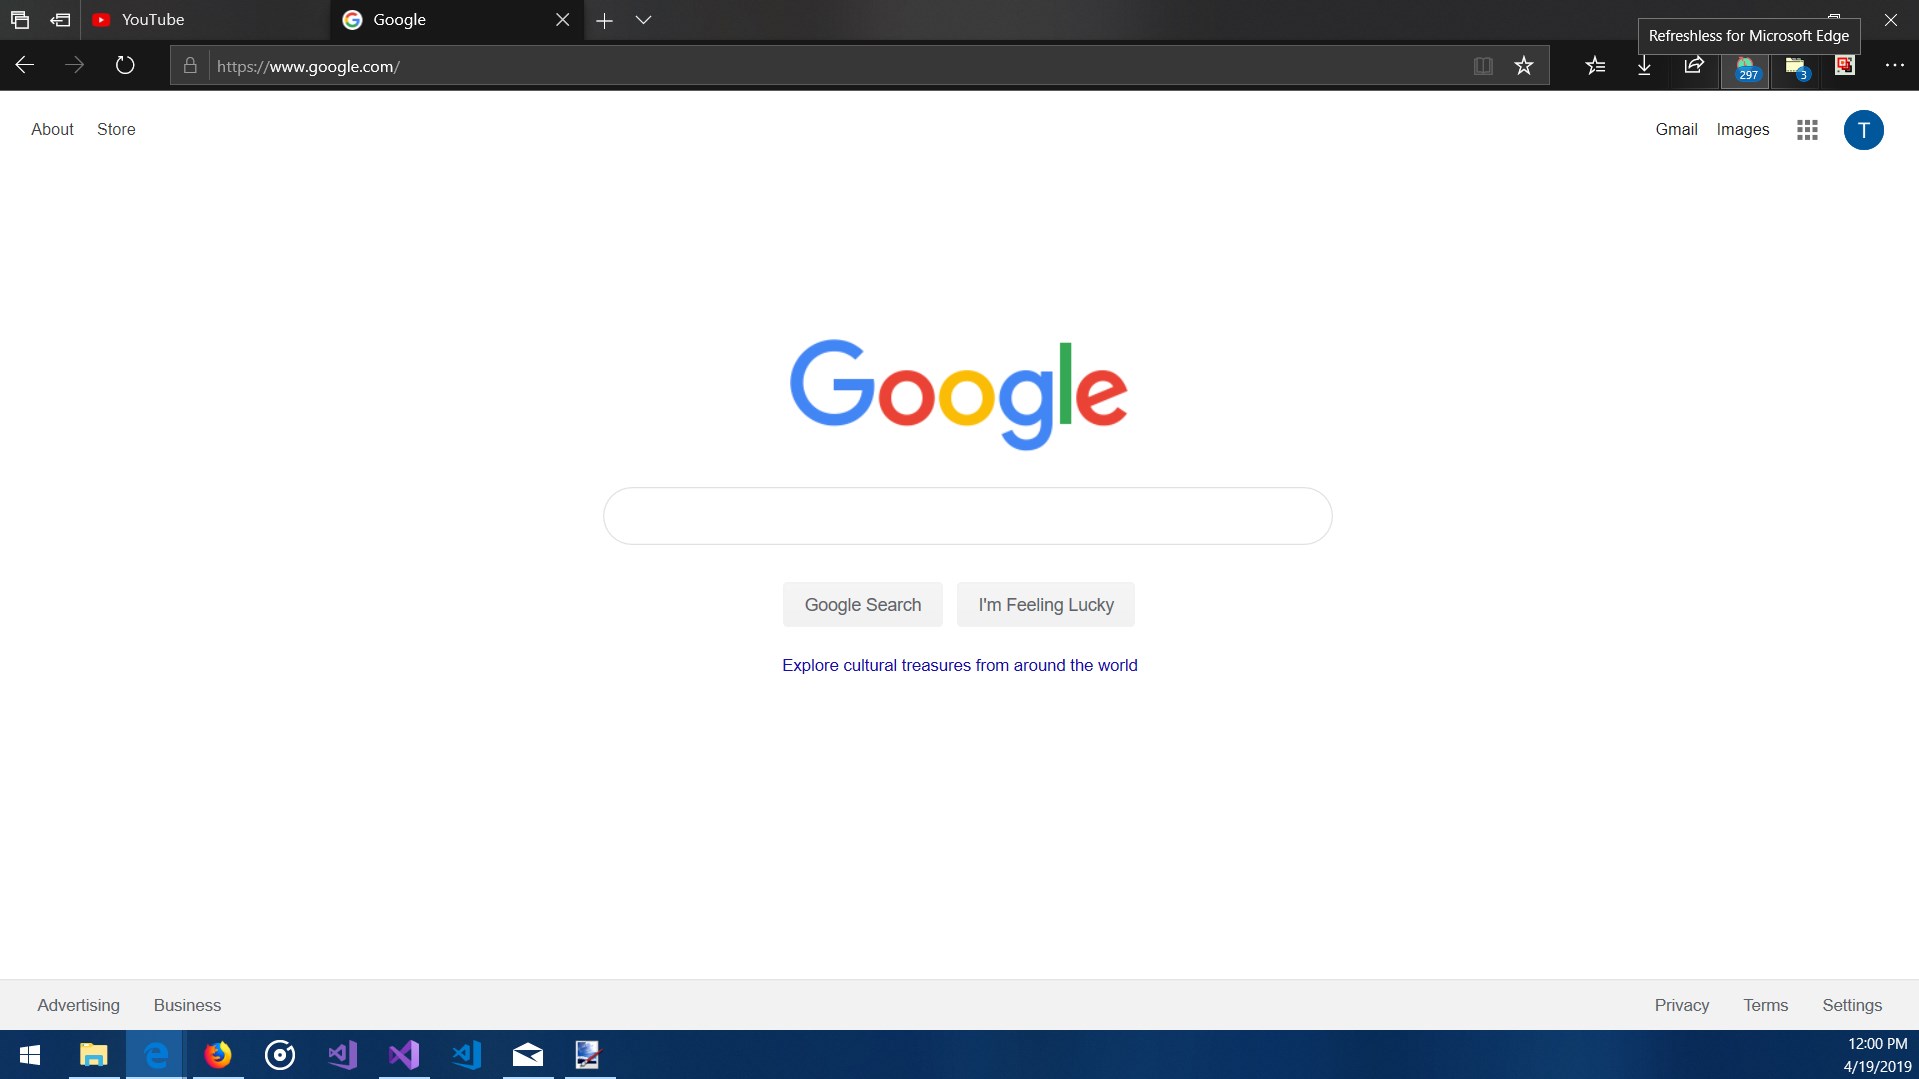Click the red extension icon in the toolbar
Screen dimensions: 1919x1079
click(1845, 66)
